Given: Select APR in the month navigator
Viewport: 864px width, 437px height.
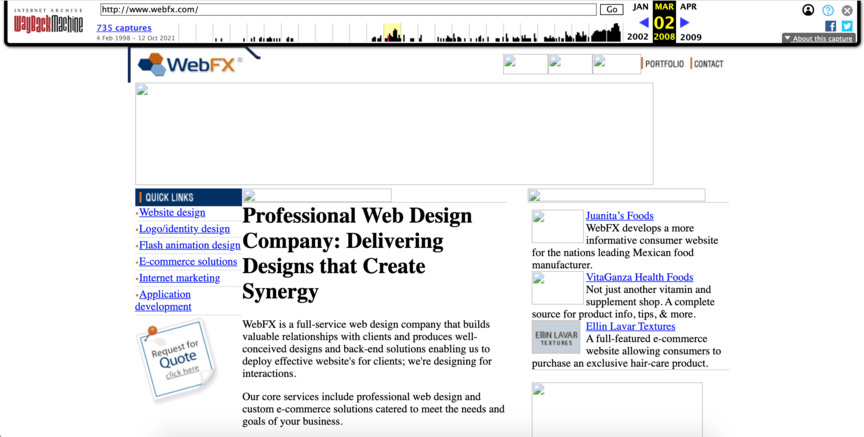Looking at the screenshot, I should tap(688, 7).
